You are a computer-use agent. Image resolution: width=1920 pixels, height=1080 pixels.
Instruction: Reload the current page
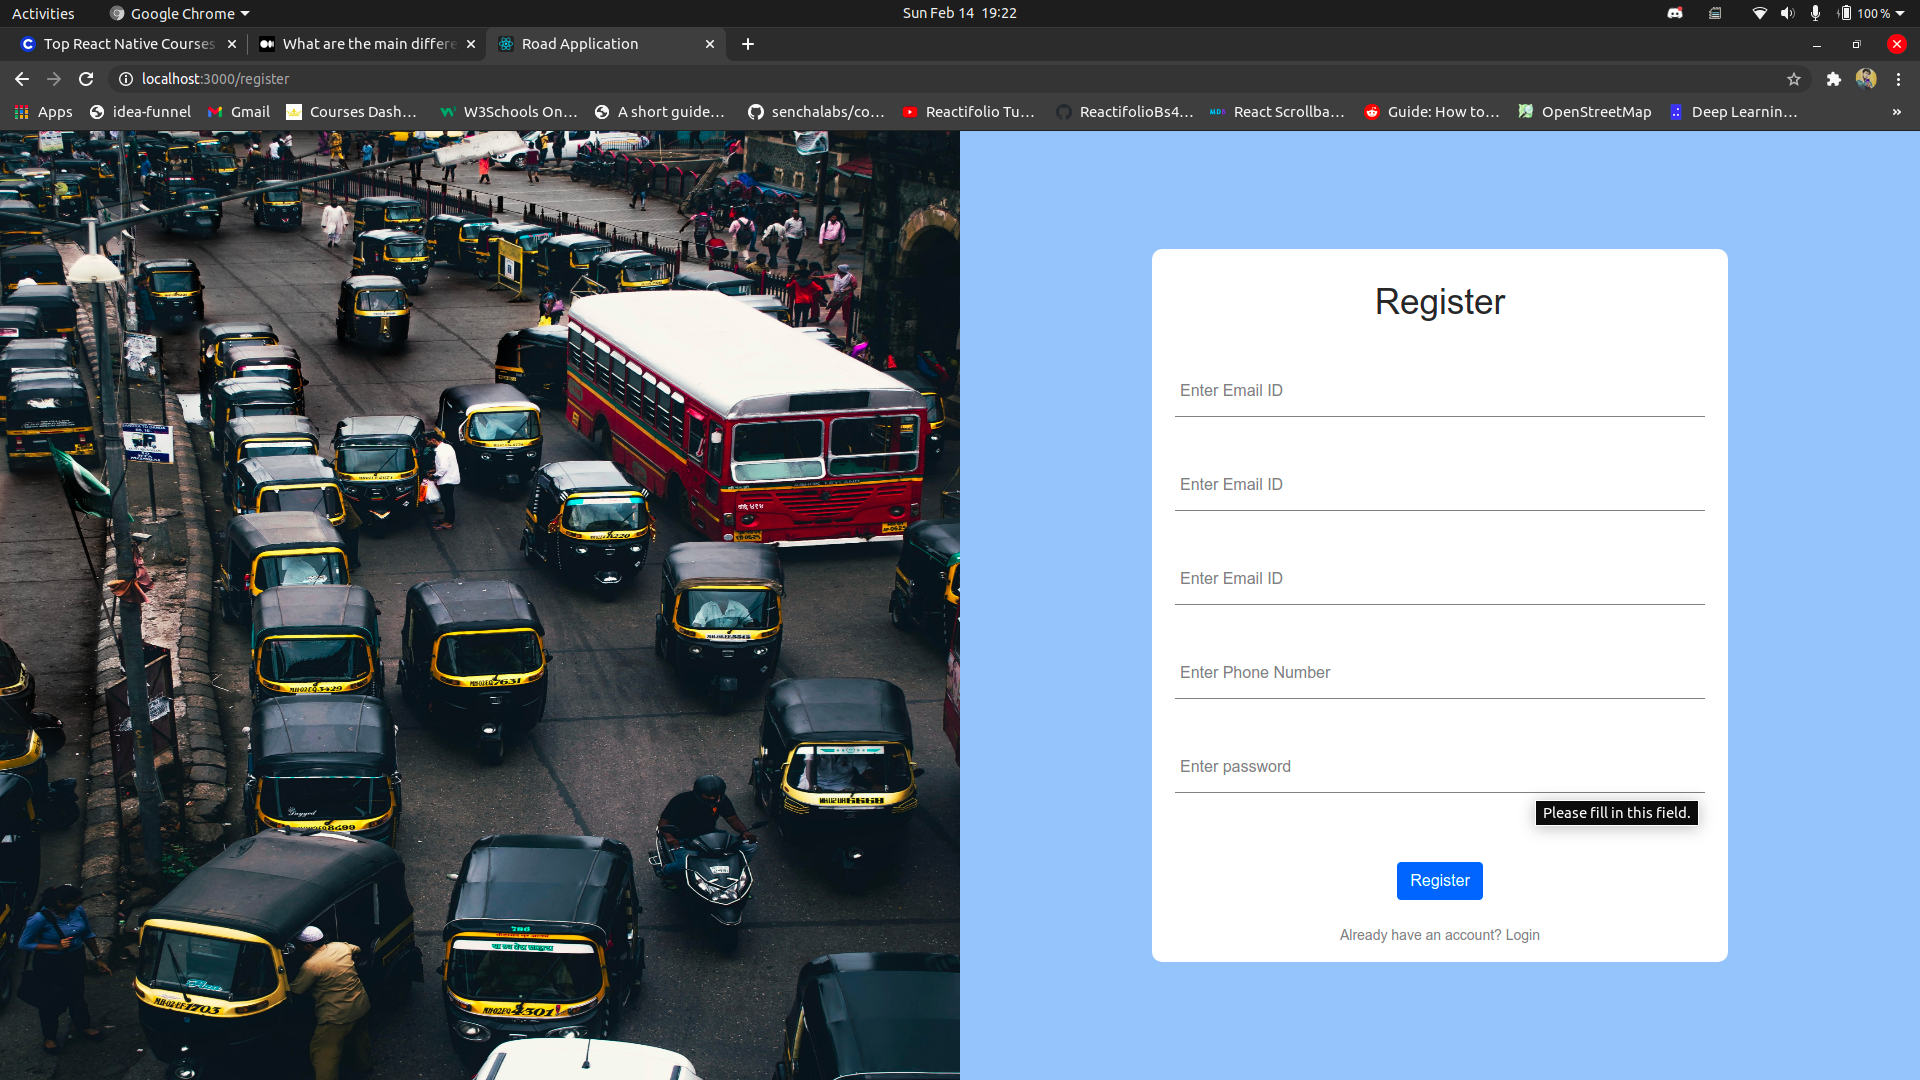click(86, 79)
